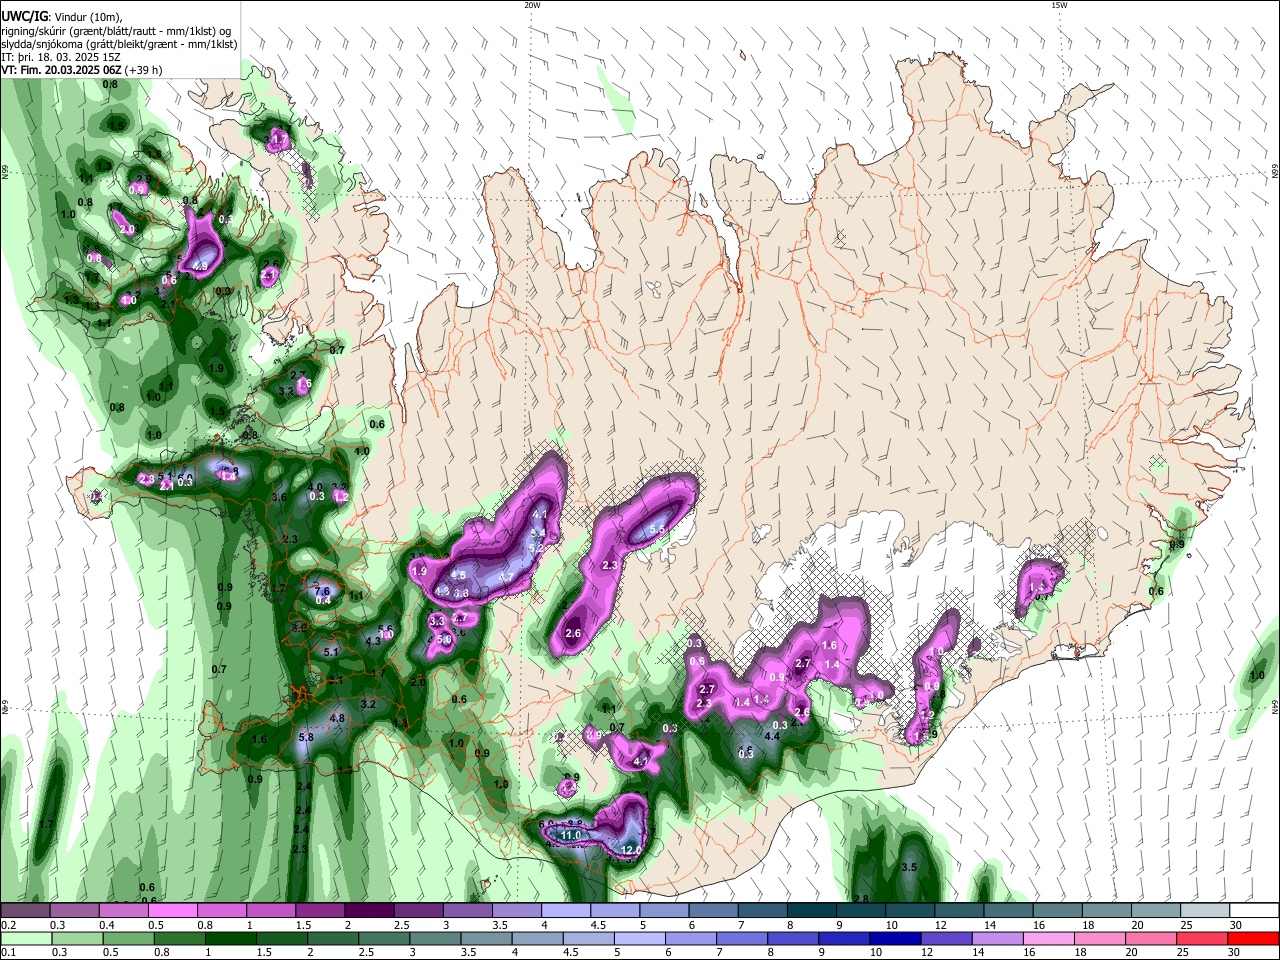Click the '4.9' snowfall value in the Westfjords
Viewport: 1280px width, 960px height.
tap(200, 267)
